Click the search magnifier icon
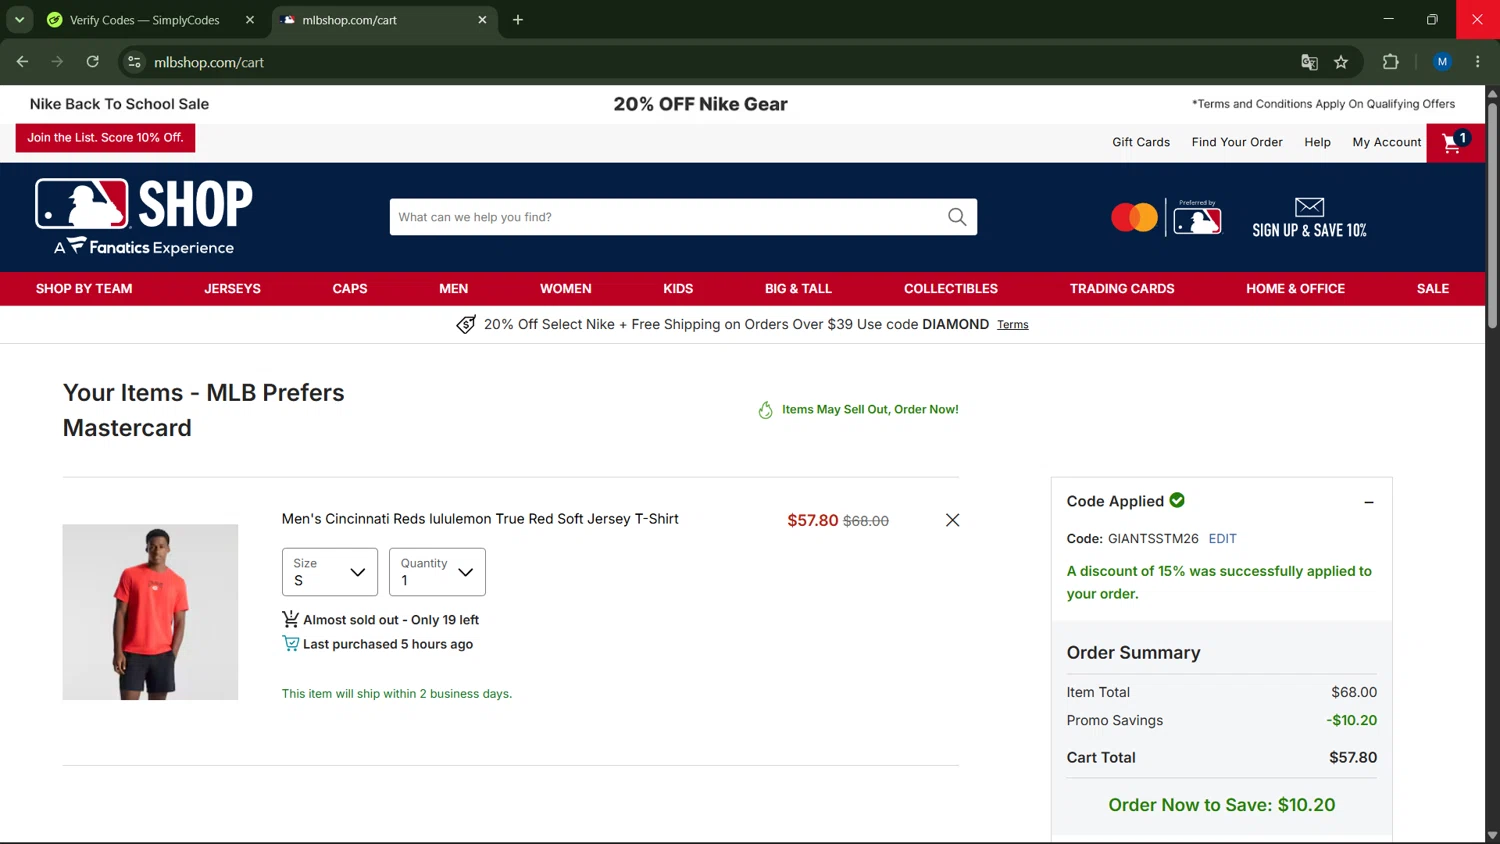The width and height of the screenshot is (1500, 844). 957,217
